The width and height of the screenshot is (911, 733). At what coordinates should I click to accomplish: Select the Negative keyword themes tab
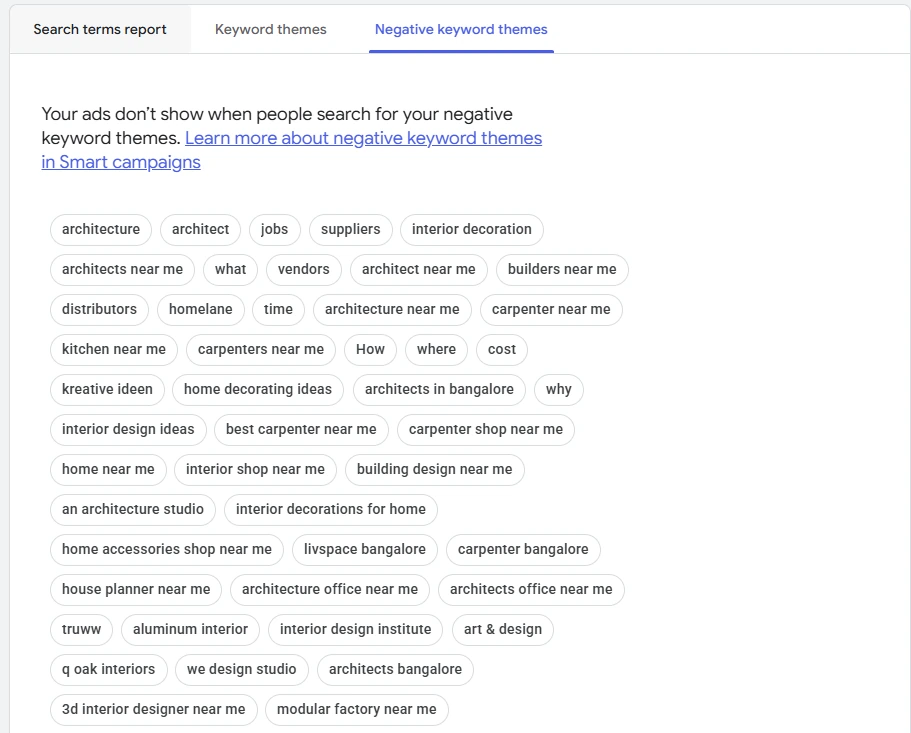pyautogui.click(x=461, y=30)
